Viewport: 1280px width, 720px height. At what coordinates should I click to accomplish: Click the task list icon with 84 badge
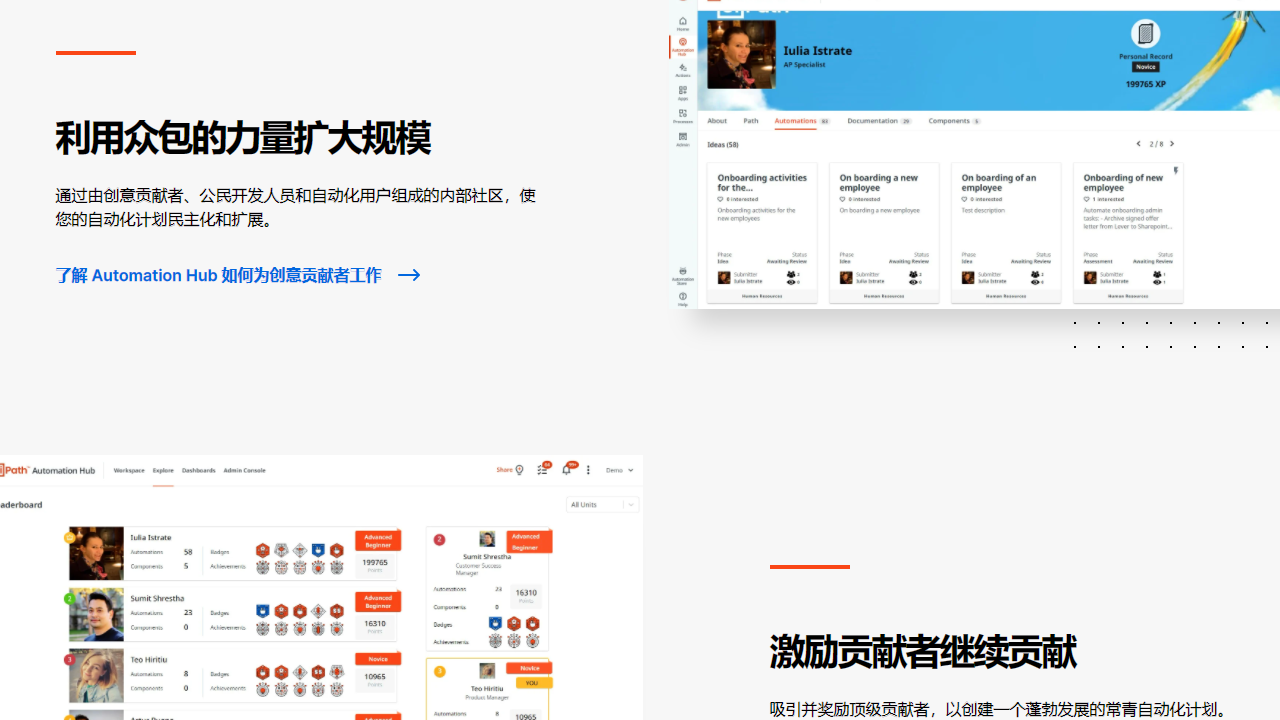[x=542, y=469]
